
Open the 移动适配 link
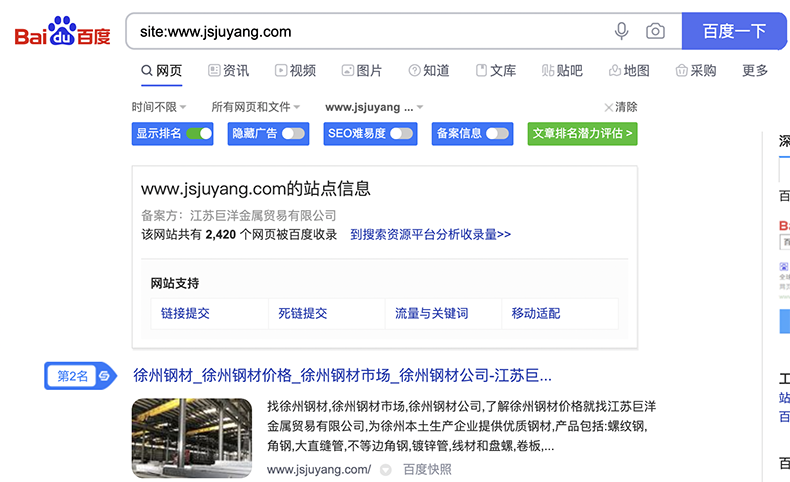536,313
